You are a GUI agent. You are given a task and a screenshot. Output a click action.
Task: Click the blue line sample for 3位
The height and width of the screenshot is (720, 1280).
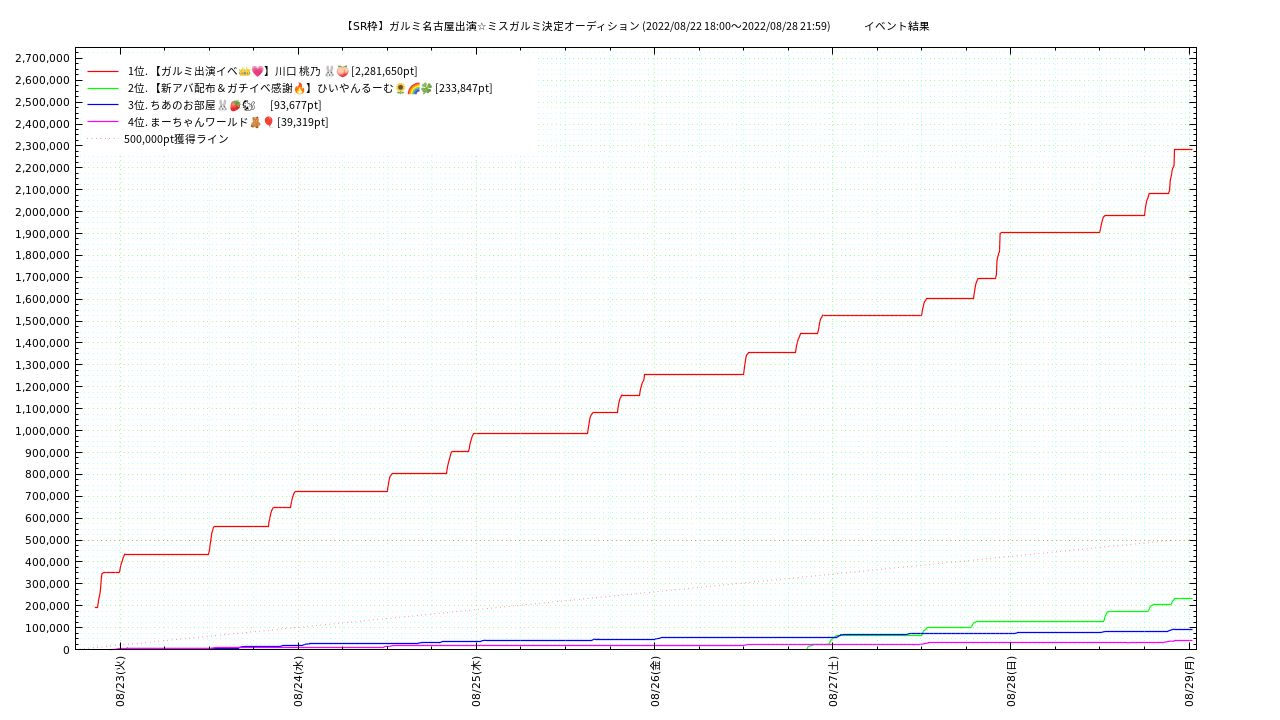pos(103,105)
